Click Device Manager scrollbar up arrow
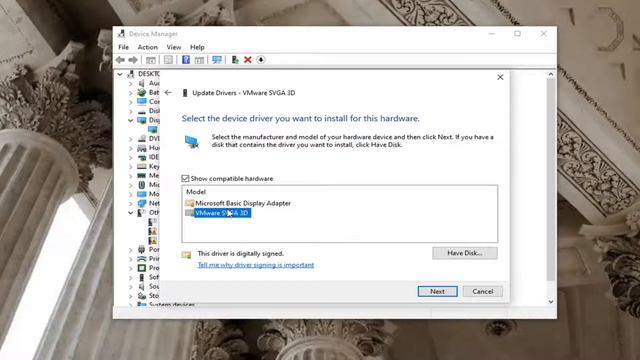Viewport: 640px width, 360px height. pos(551,74)
